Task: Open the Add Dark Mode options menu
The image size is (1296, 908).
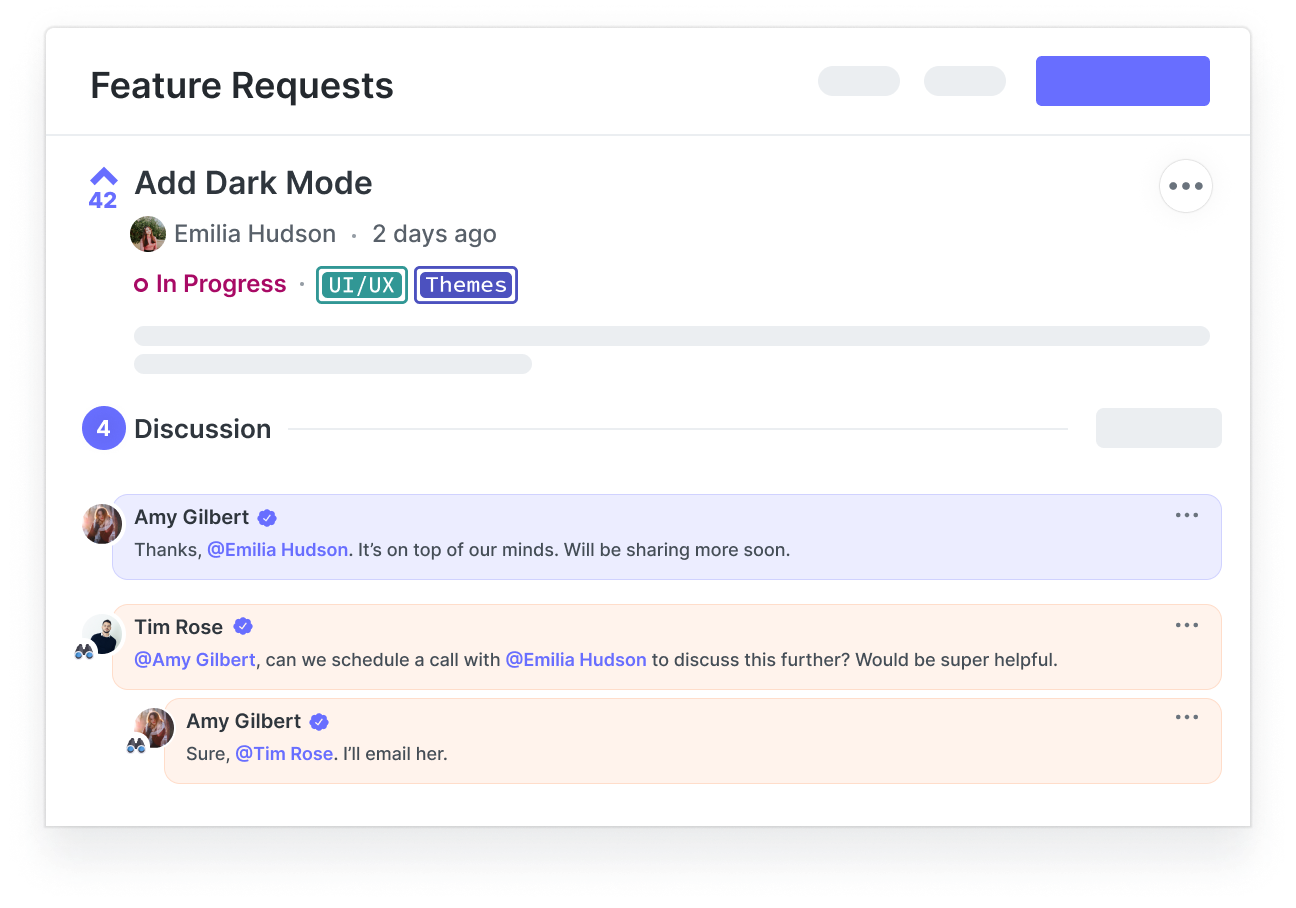Action: point(1186,186)
